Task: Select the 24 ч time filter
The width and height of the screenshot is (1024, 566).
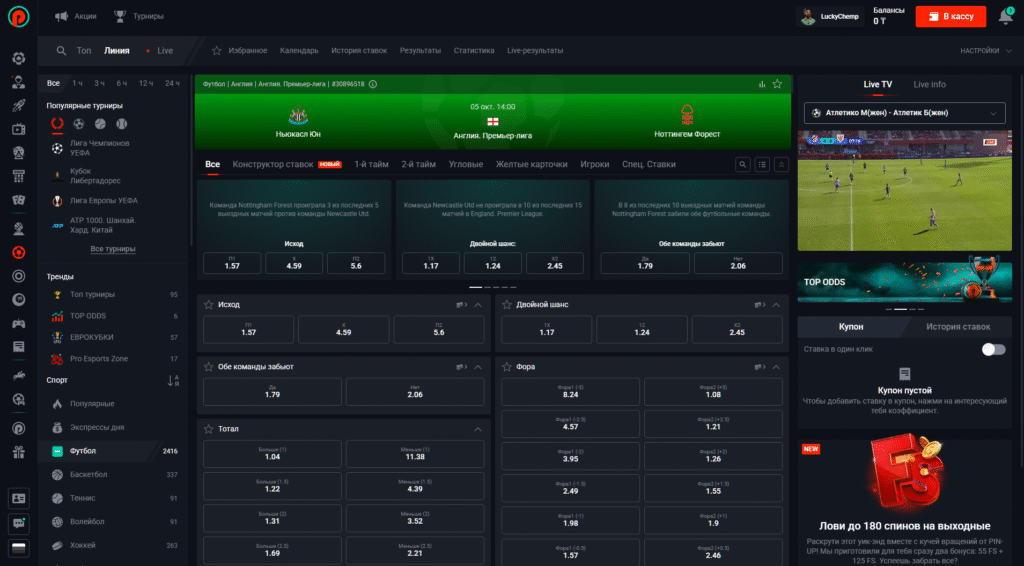Action: [x=172, y=84]
